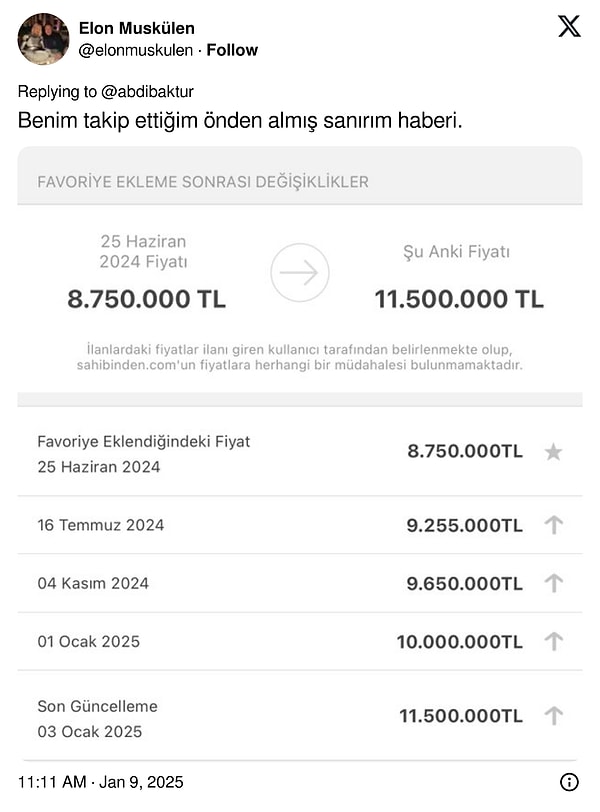600x812 pixels.
Task: Click the X logo icon
Action: tap(569, 26)
